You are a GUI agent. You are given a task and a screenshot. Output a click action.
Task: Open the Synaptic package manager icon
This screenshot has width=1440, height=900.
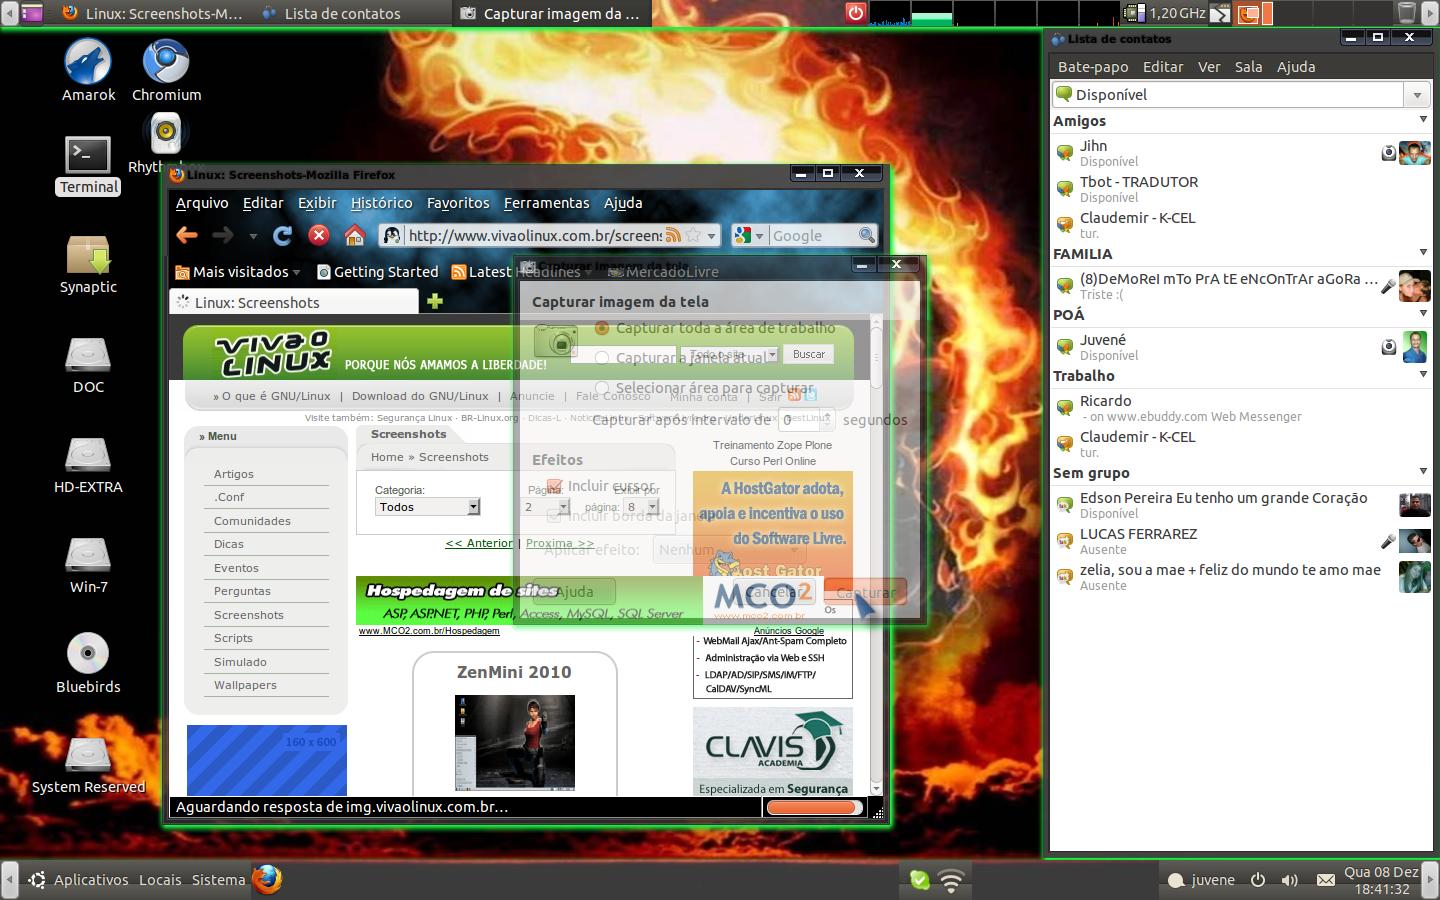tap(88, 264)
